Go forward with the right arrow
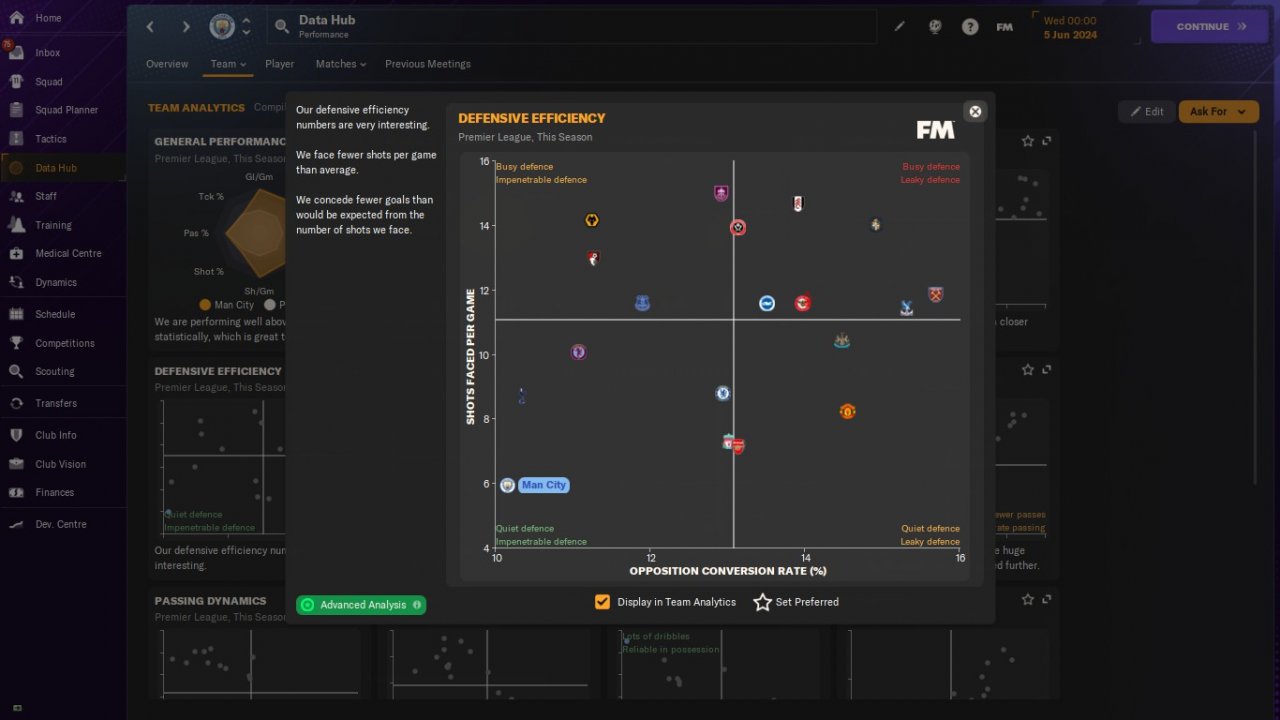Viewport: 1280px width, 720px height. (x=185, y=27)
